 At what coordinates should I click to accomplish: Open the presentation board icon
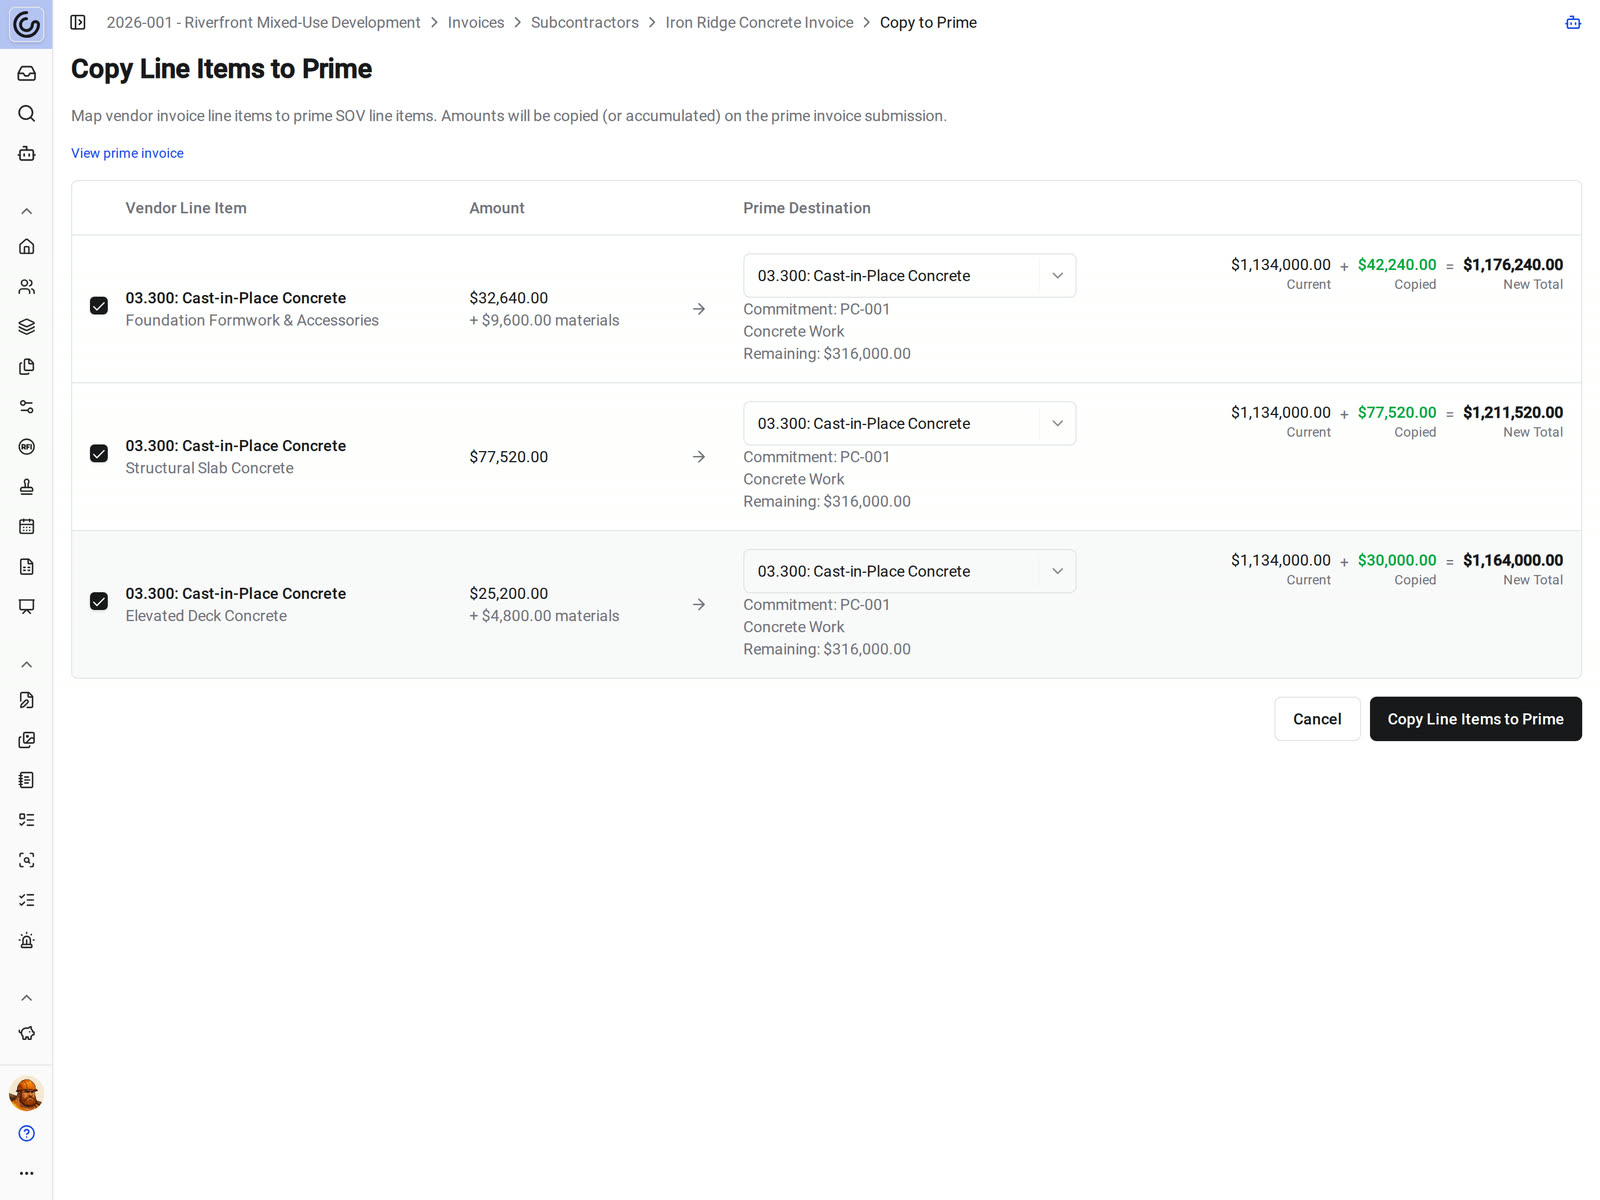27,606
